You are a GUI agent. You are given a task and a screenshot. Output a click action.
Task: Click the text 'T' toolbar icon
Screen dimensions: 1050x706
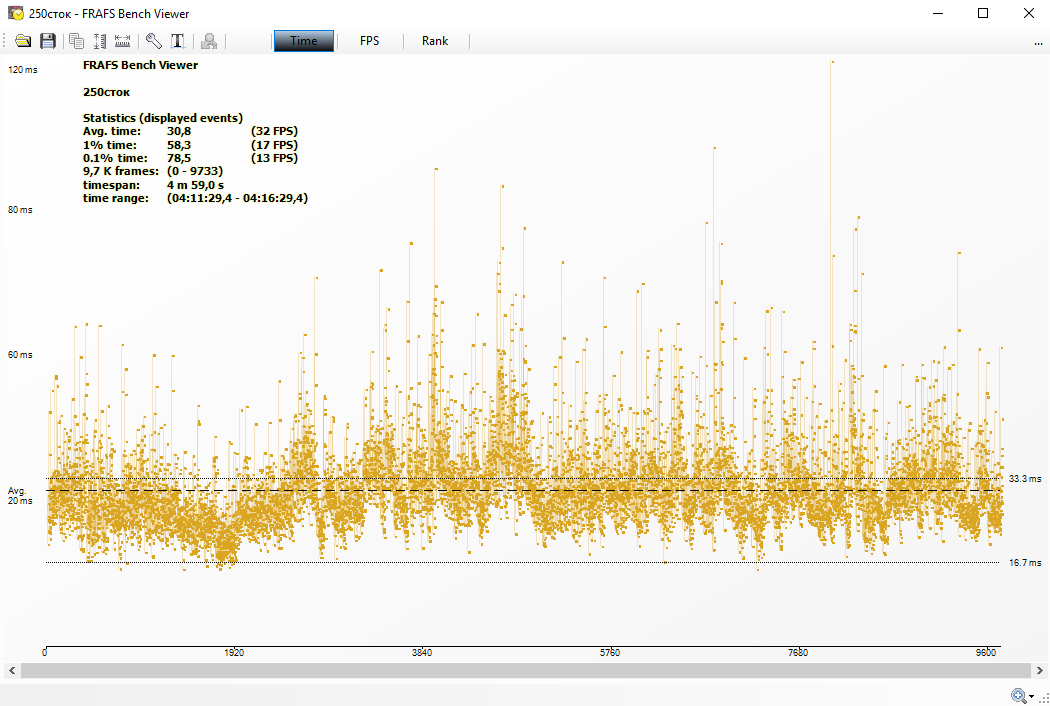(x=177, y=41)
